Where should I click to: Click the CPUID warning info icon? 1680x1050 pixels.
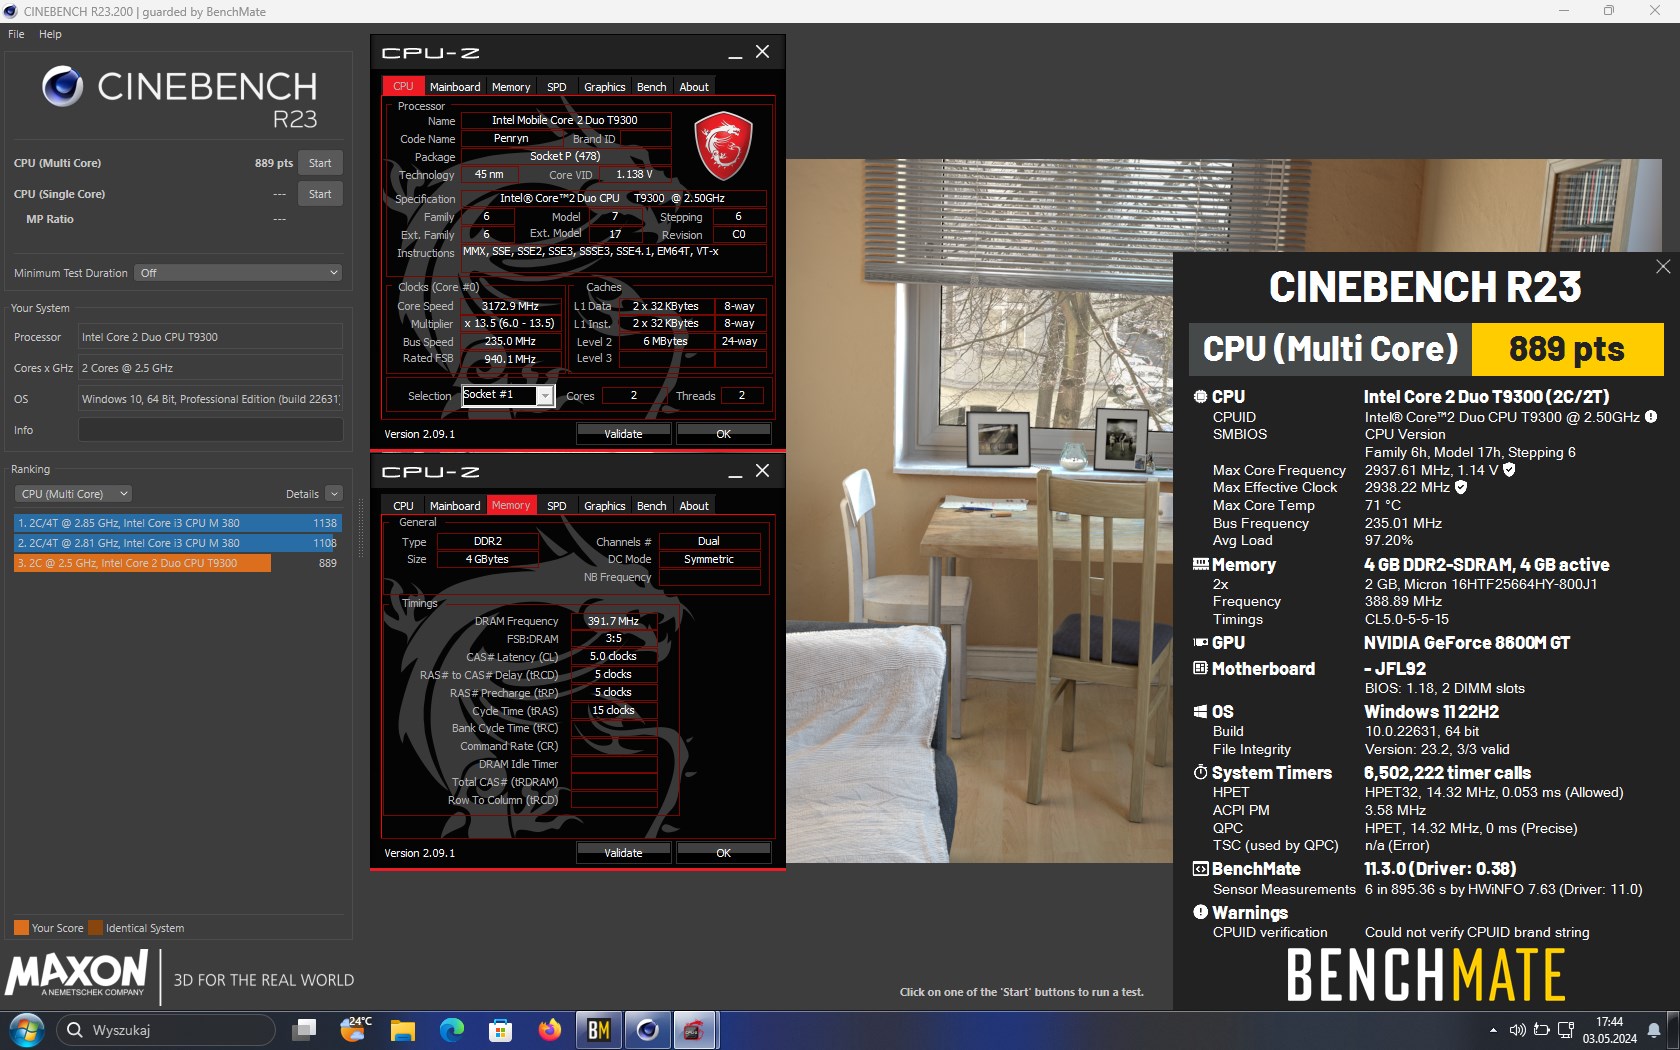point(1651,417)
